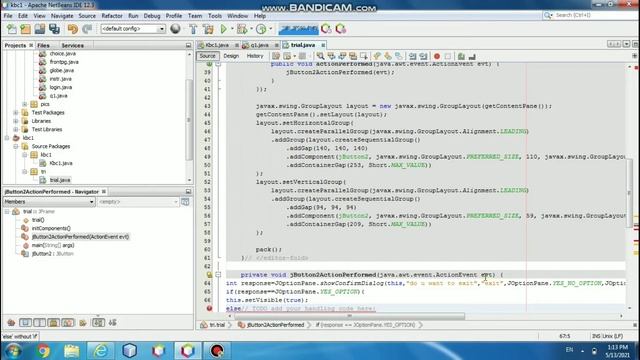Click the Projects panel vertical scrollbar
Screen dimensions: 640x360
(x=189, y=119)
